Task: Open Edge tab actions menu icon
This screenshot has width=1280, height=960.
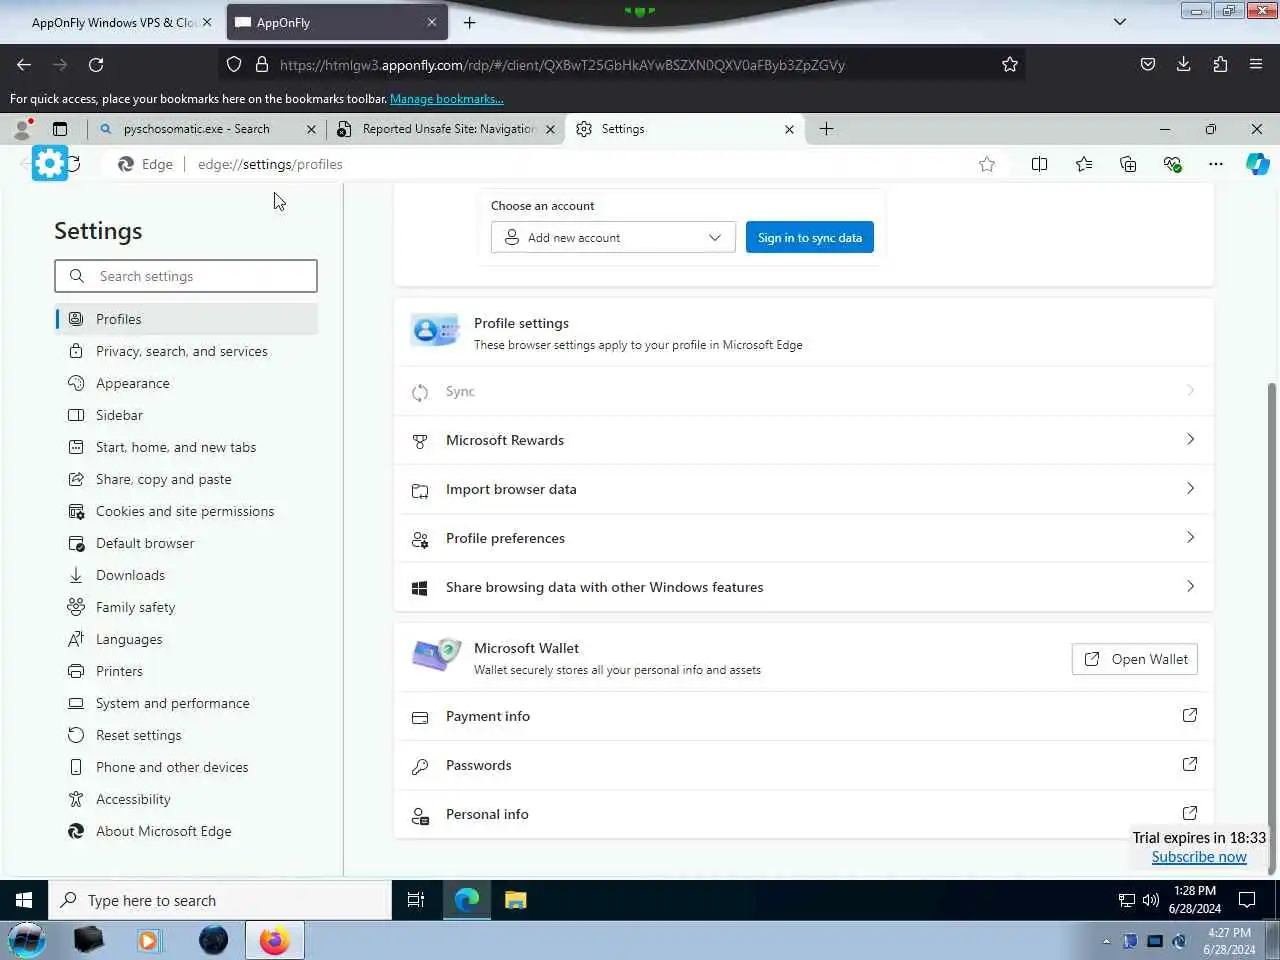Action: tap(60, 129)
